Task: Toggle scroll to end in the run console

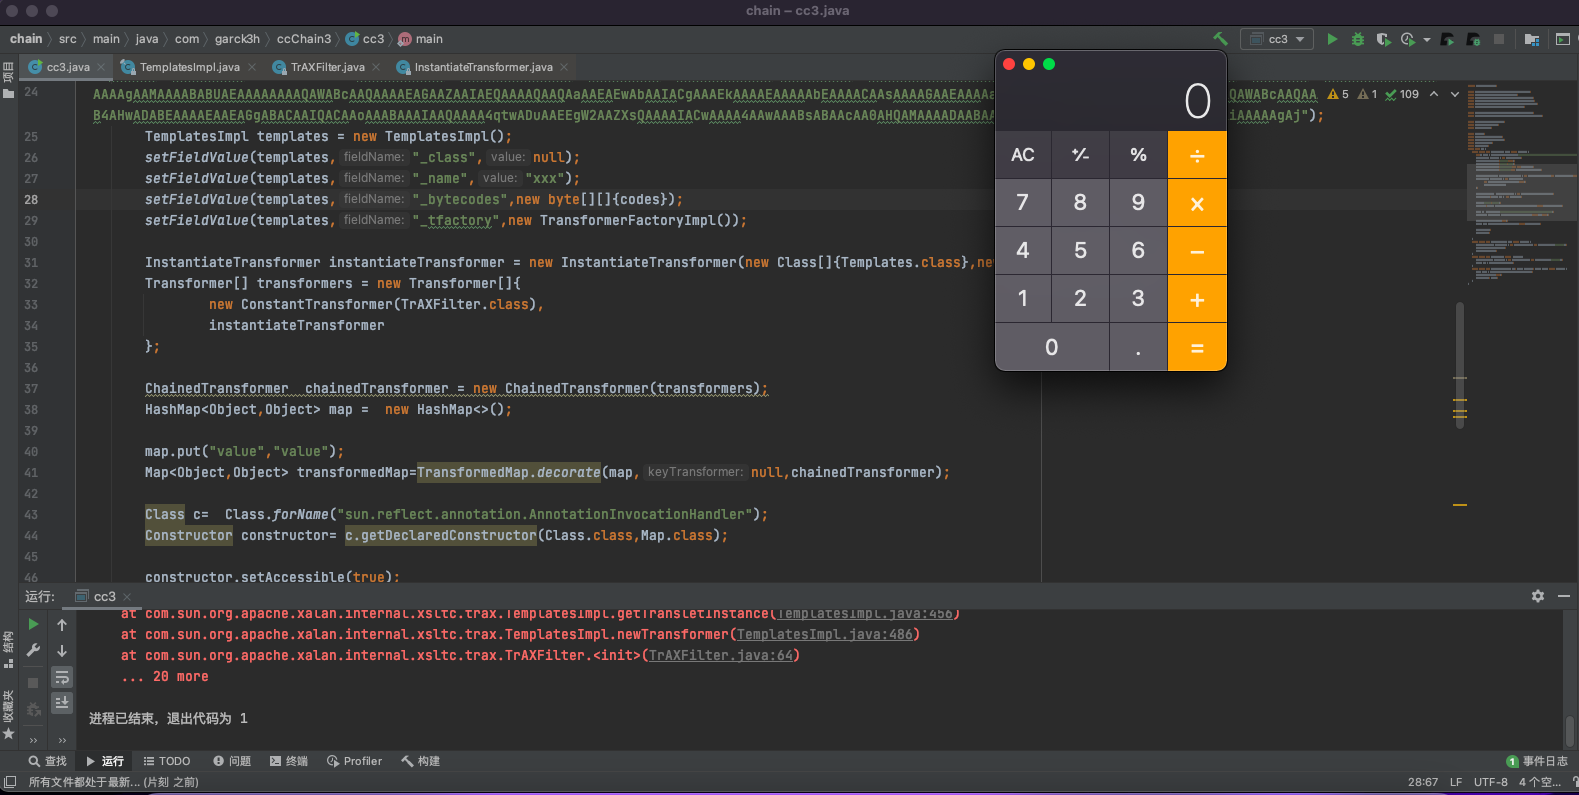Action: tap(62, 703)
